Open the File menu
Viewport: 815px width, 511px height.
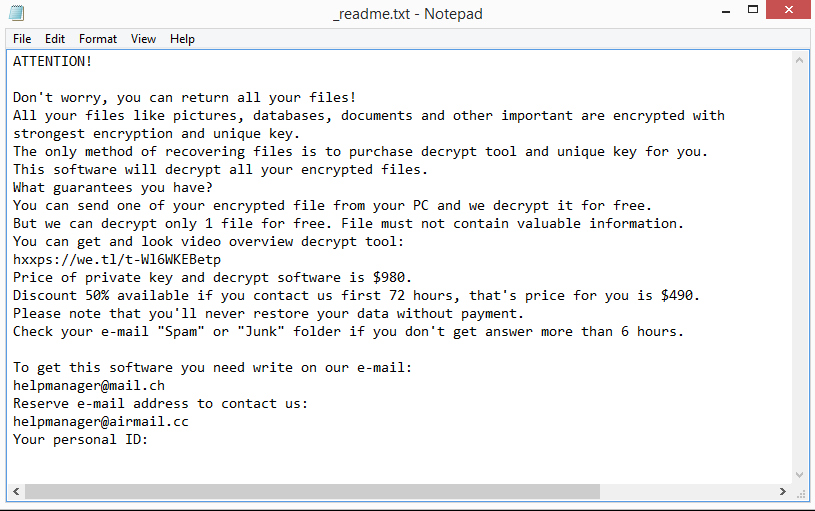coord(22,39)
